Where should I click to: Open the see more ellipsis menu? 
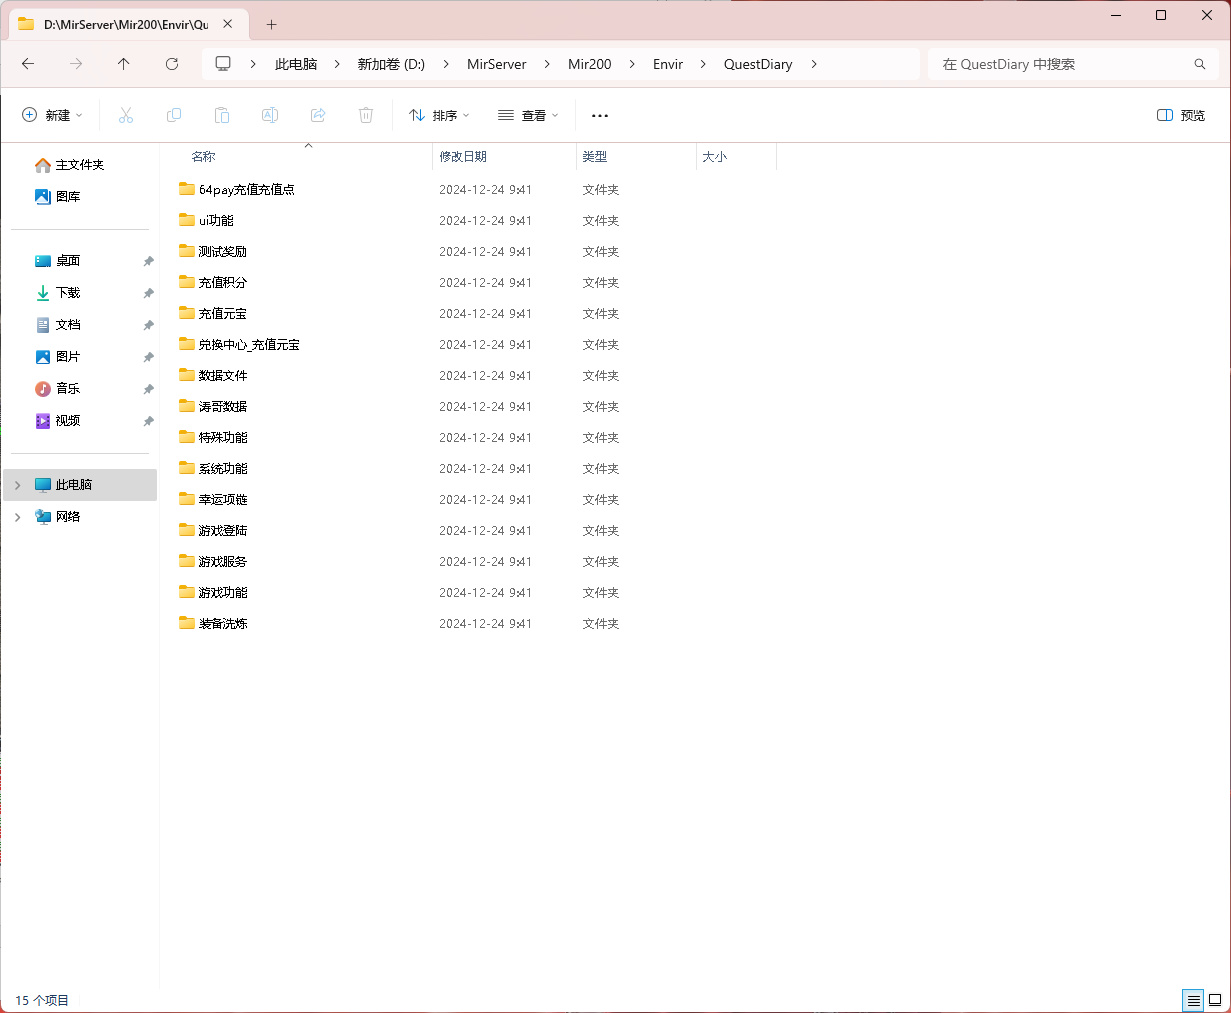coord(600,116)
